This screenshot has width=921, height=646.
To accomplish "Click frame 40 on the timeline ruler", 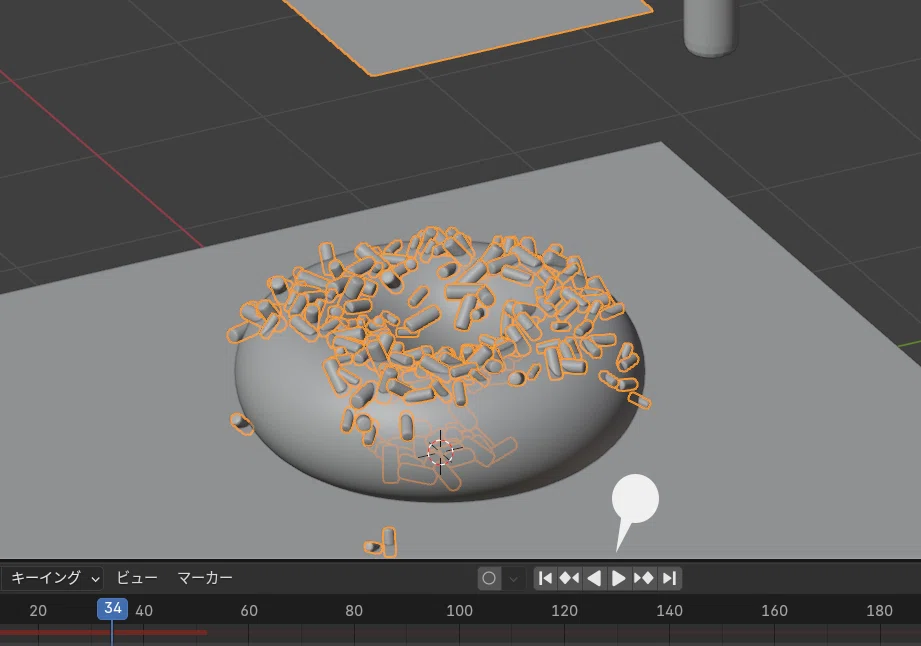I will point(144,611).
